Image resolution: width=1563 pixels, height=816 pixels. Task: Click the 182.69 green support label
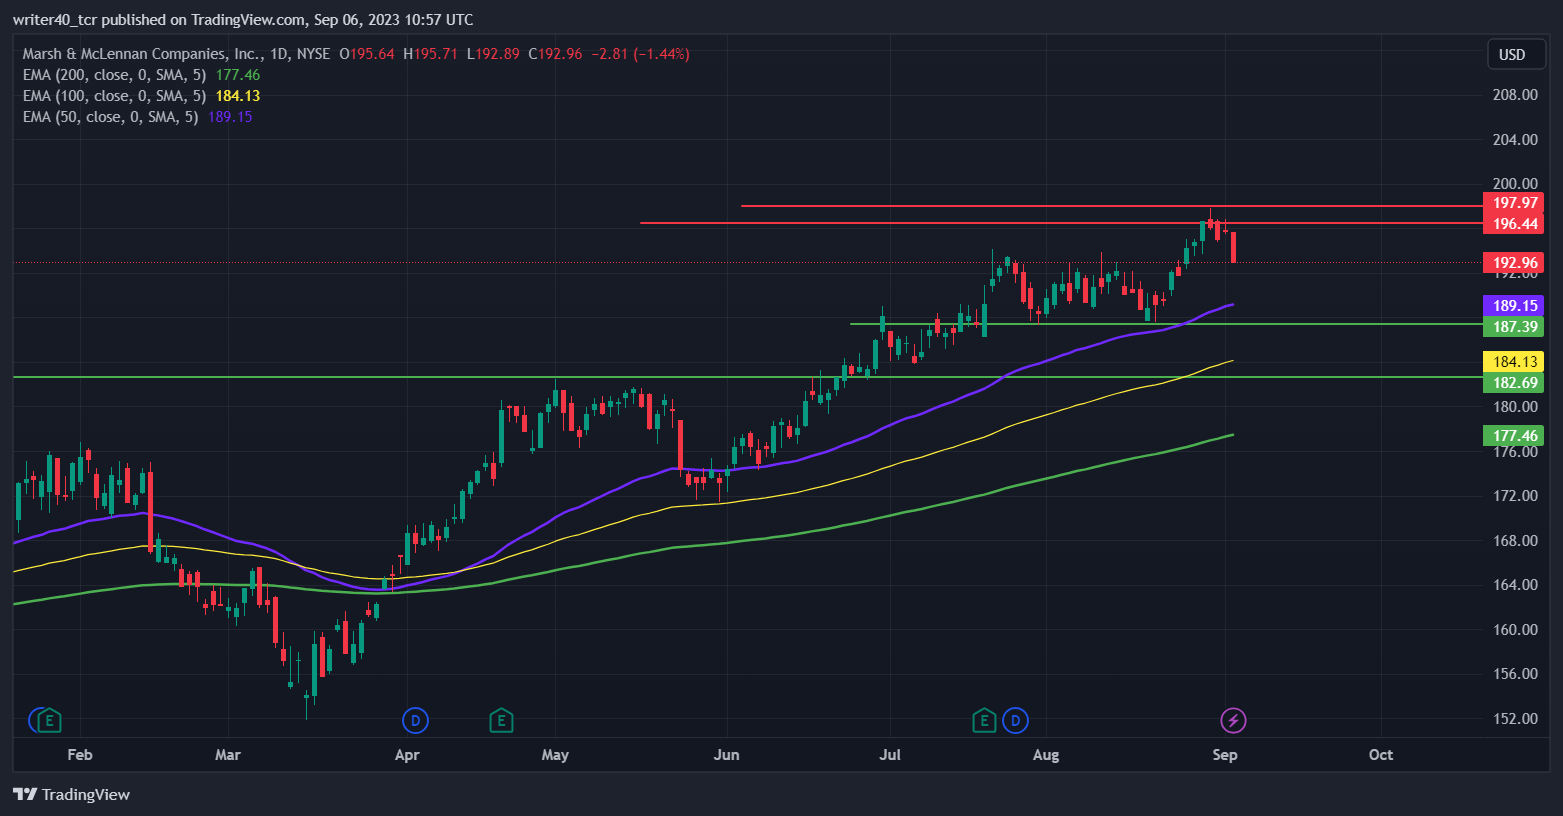coord(1515,383)
